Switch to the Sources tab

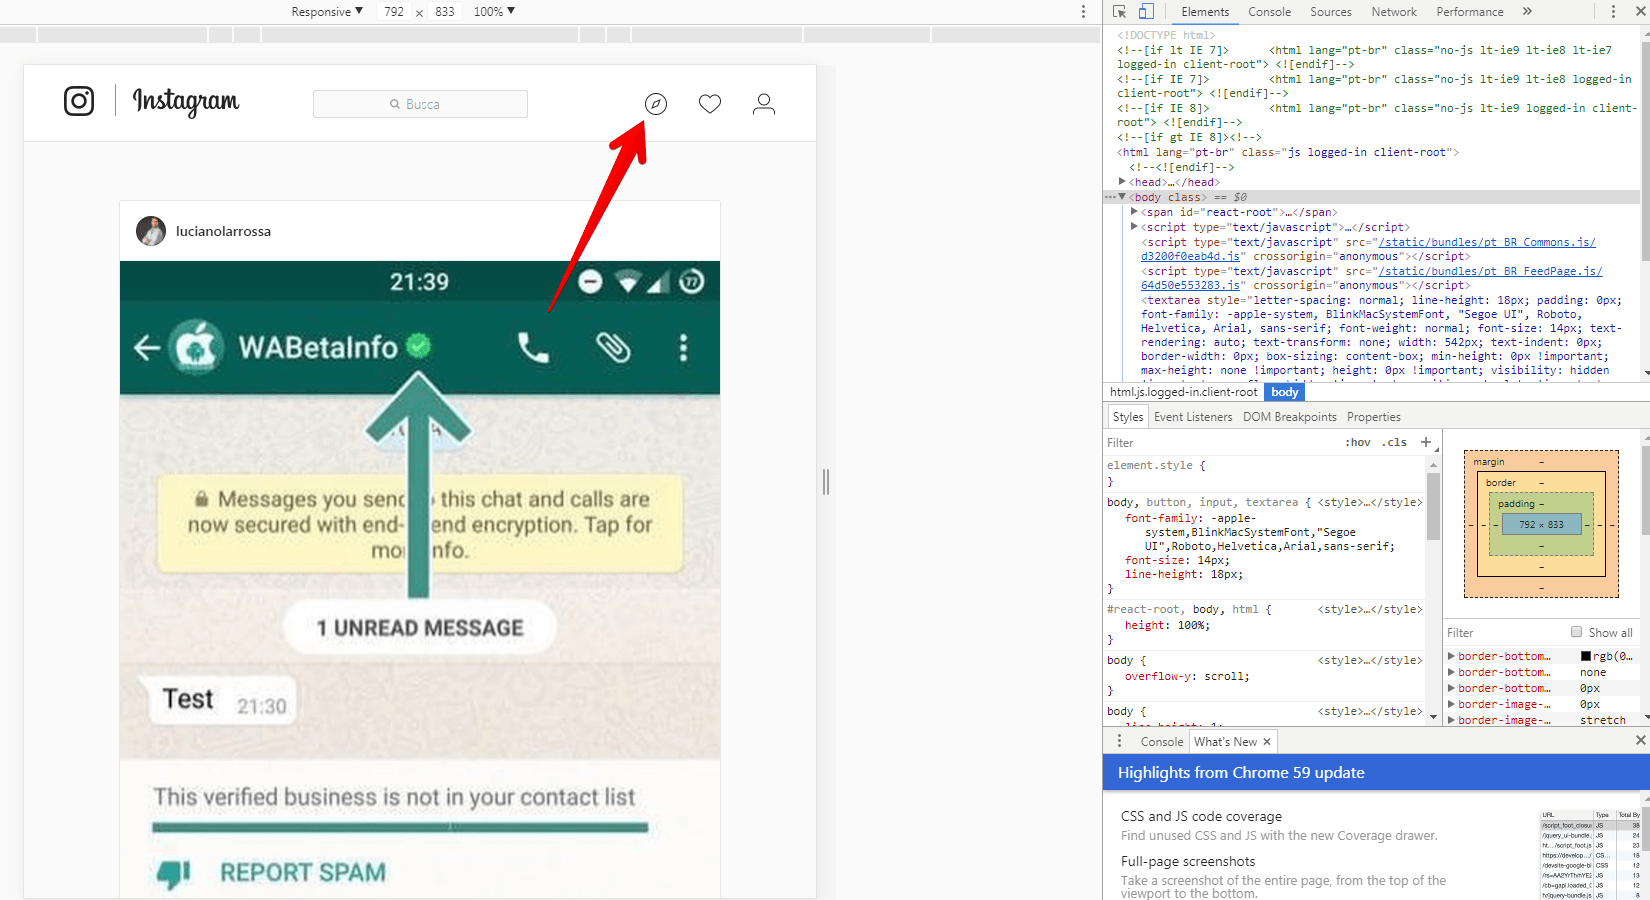(x=1330, y=12)
